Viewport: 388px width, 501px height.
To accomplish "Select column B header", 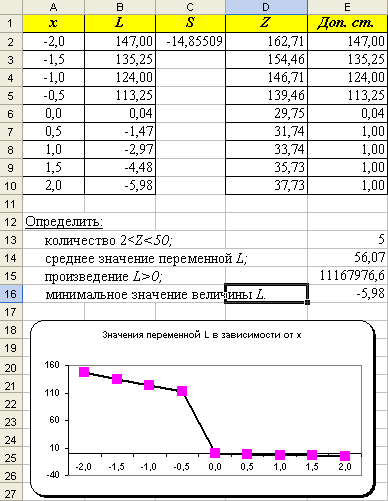I will [120, 7].
